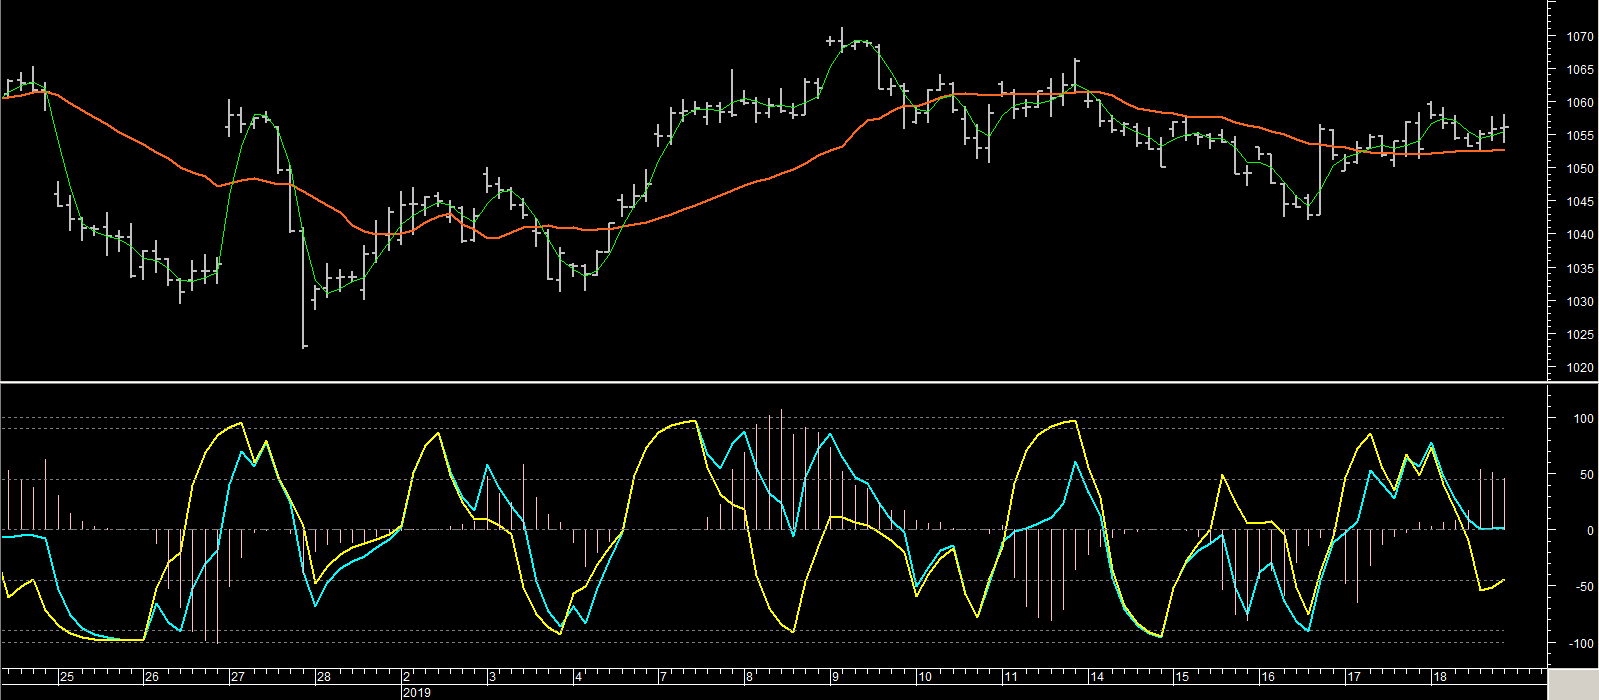Click date label 18 on time axis
1599x700 pixels.
pyautogui.click(x=1440, y=677)
